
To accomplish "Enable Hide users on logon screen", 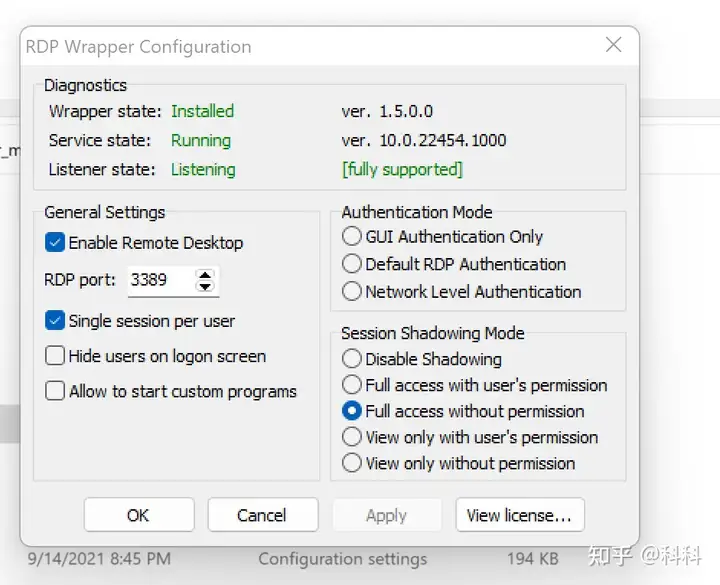I will (x=55, y=356).
